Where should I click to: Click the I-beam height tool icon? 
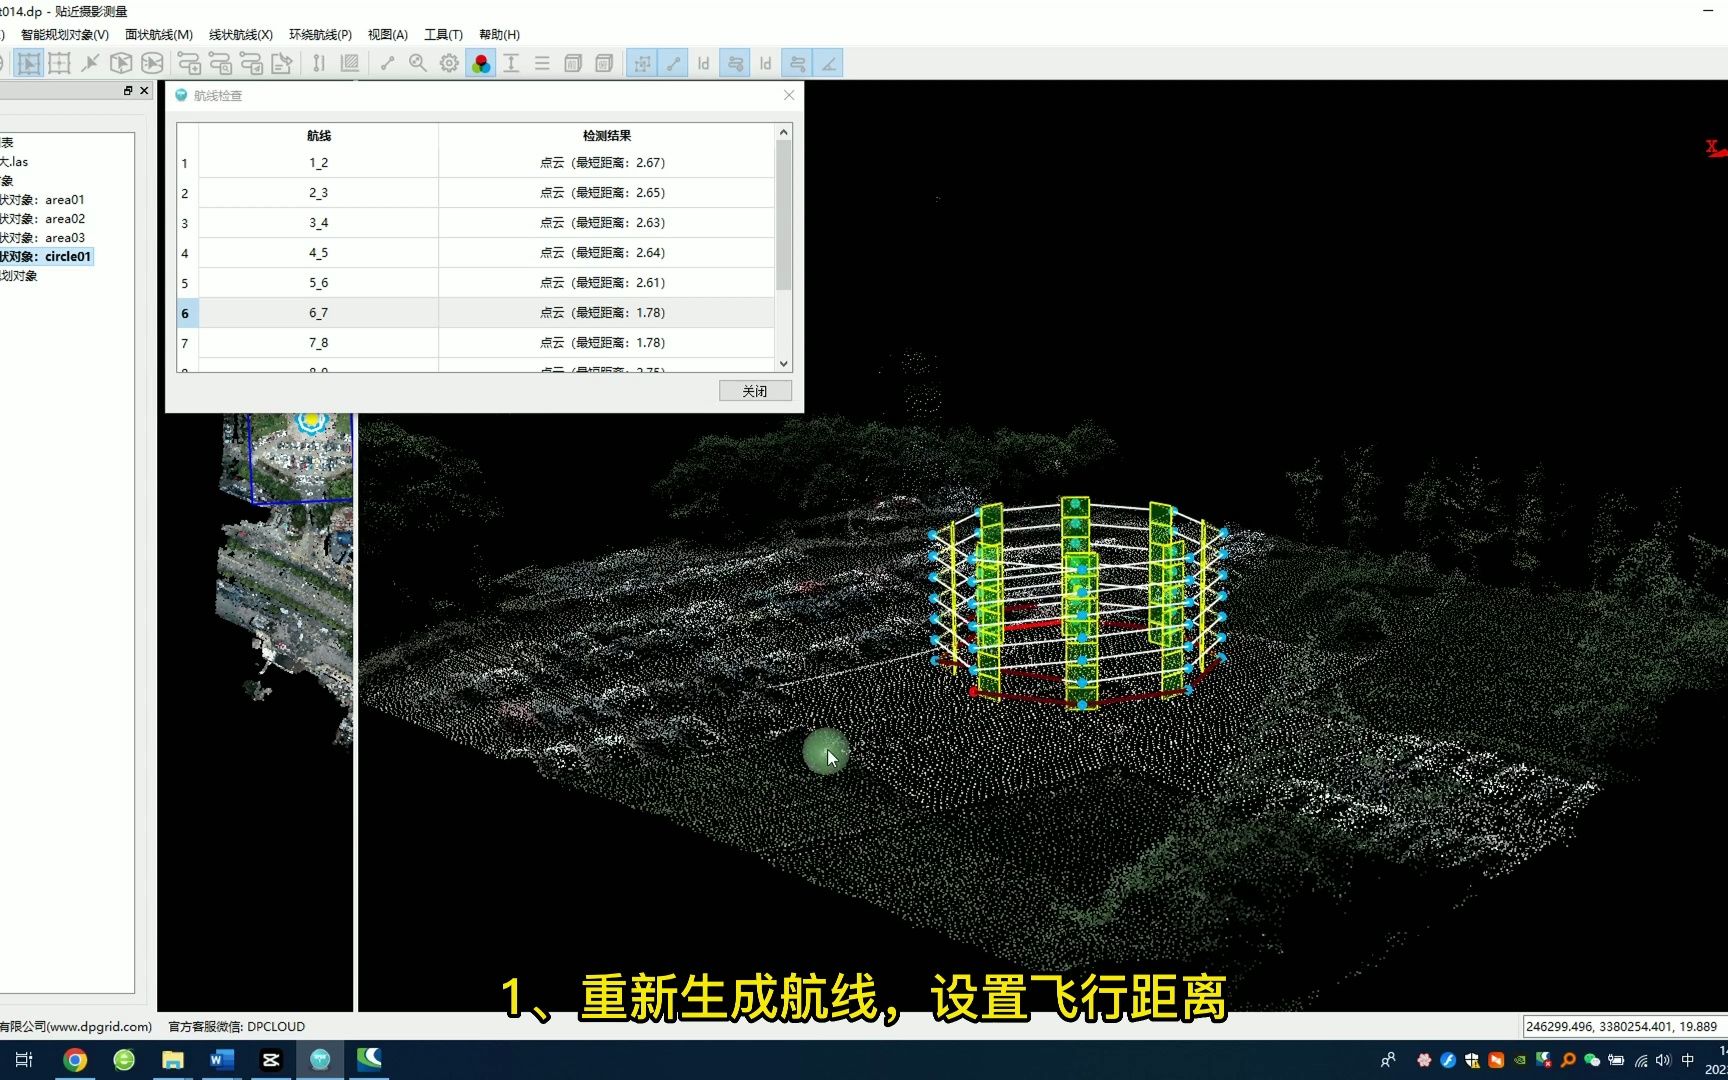[511, 63]
